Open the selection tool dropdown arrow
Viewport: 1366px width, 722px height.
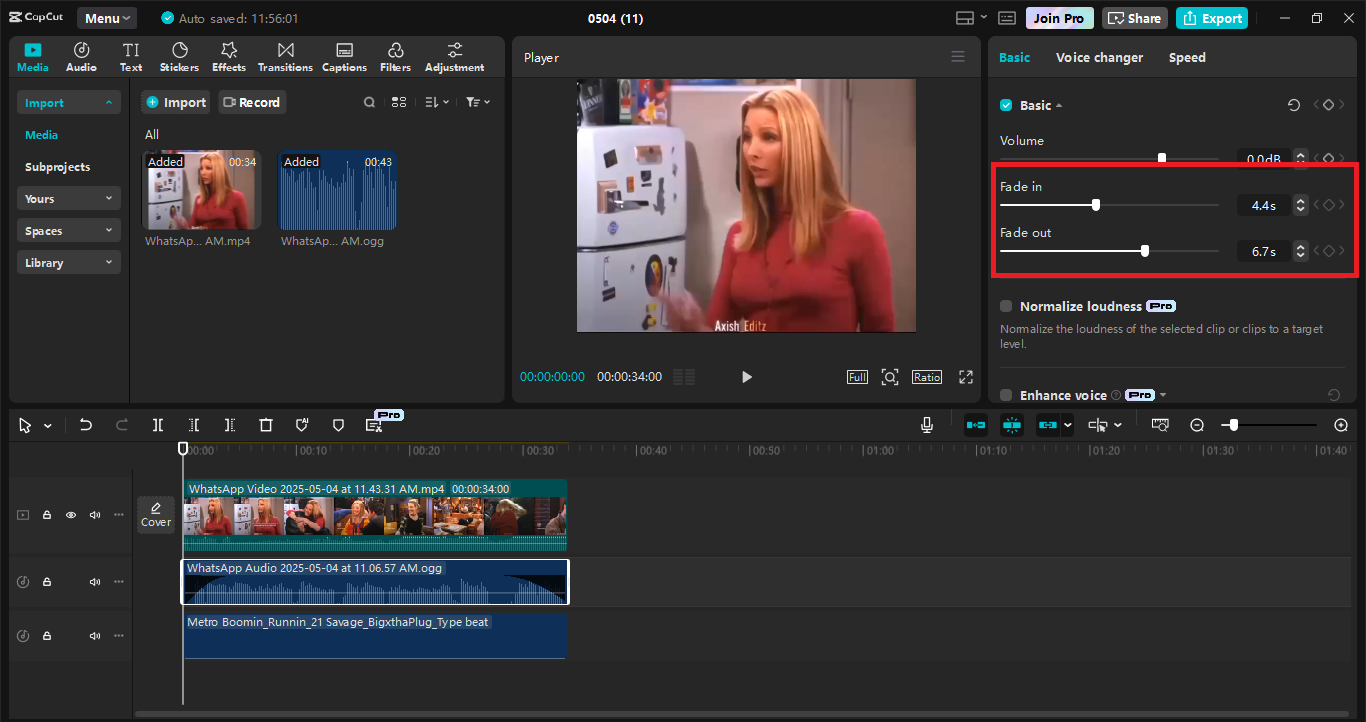click(x=47, y=426)
